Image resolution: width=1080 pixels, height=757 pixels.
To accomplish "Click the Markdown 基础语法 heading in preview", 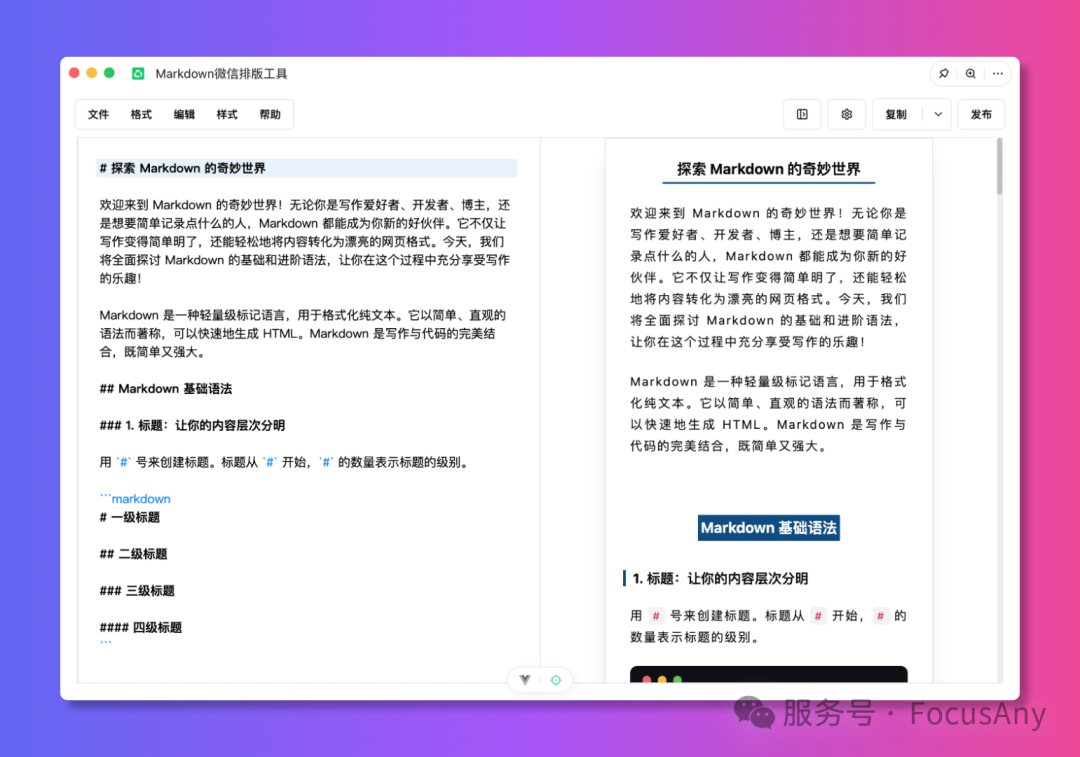I will pyautogui.click(x=768, y=528).
